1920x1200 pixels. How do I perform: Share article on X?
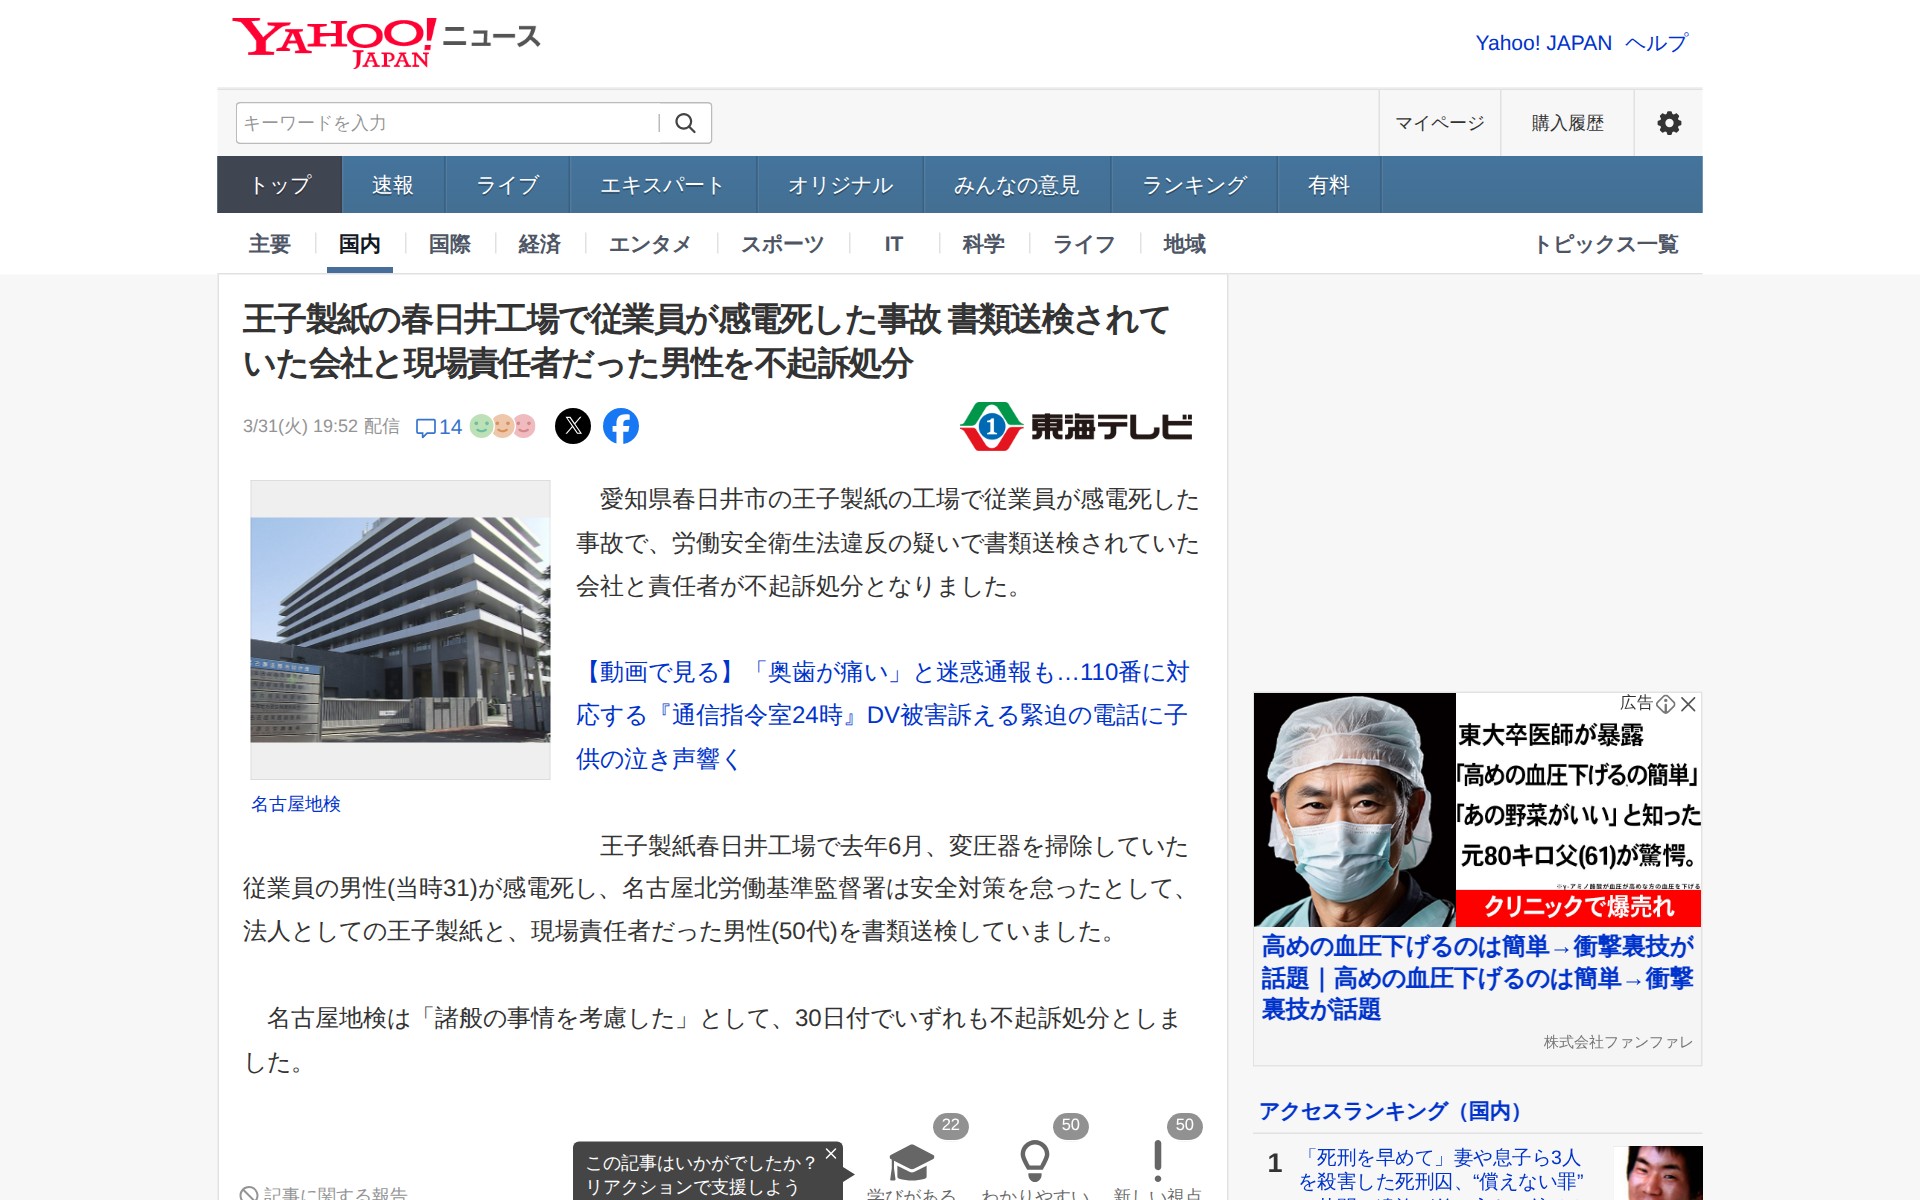click(x=573, y=426)
